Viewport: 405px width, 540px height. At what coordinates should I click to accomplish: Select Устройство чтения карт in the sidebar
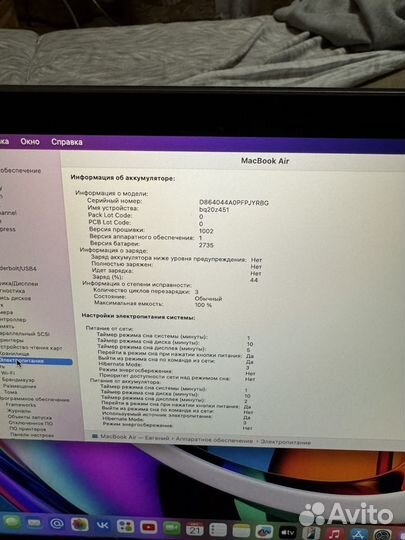click(x=31, y=347)
